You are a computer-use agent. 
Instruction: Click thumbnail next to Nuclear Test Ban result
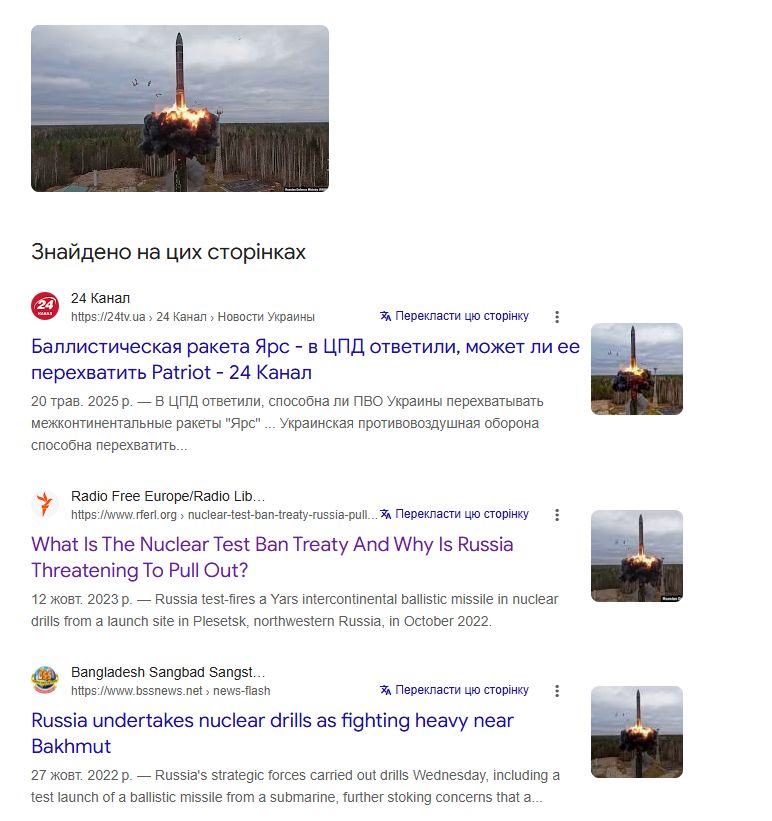(x=637, y=556)
